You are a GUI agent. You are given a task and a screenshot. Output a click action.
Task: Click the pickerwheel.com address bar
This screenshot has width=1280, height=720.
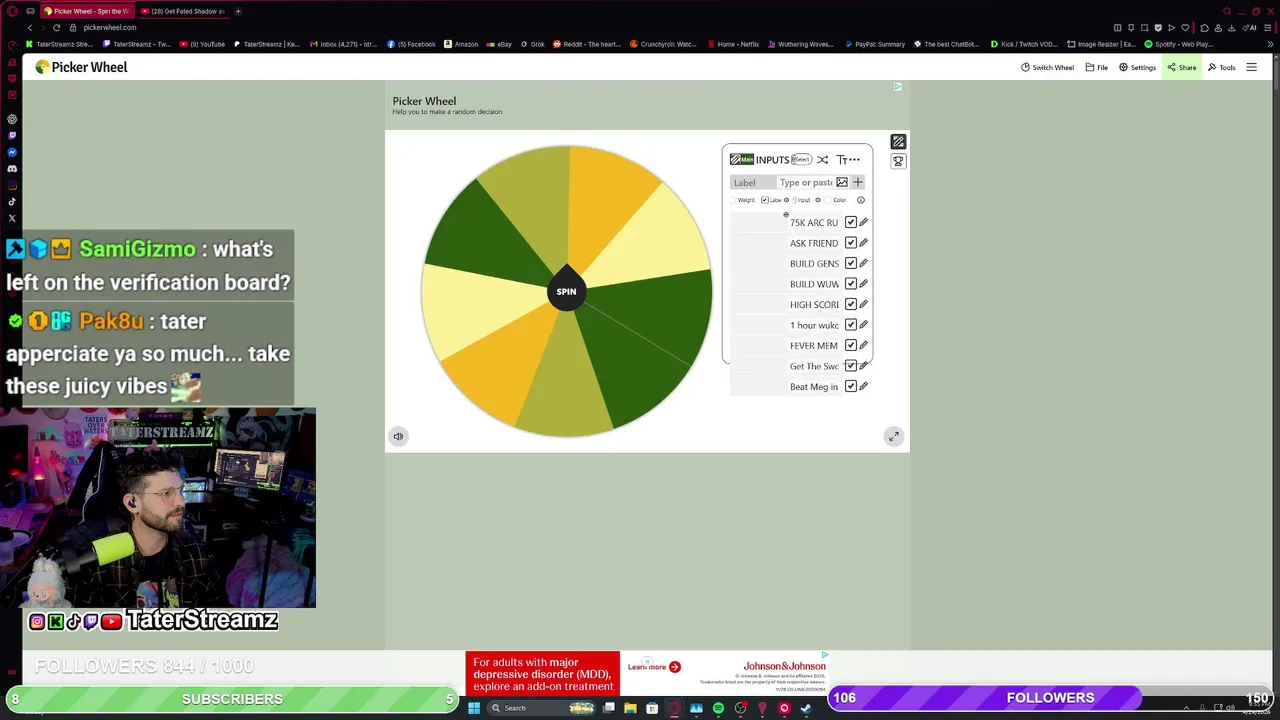[x=109, y=27]
